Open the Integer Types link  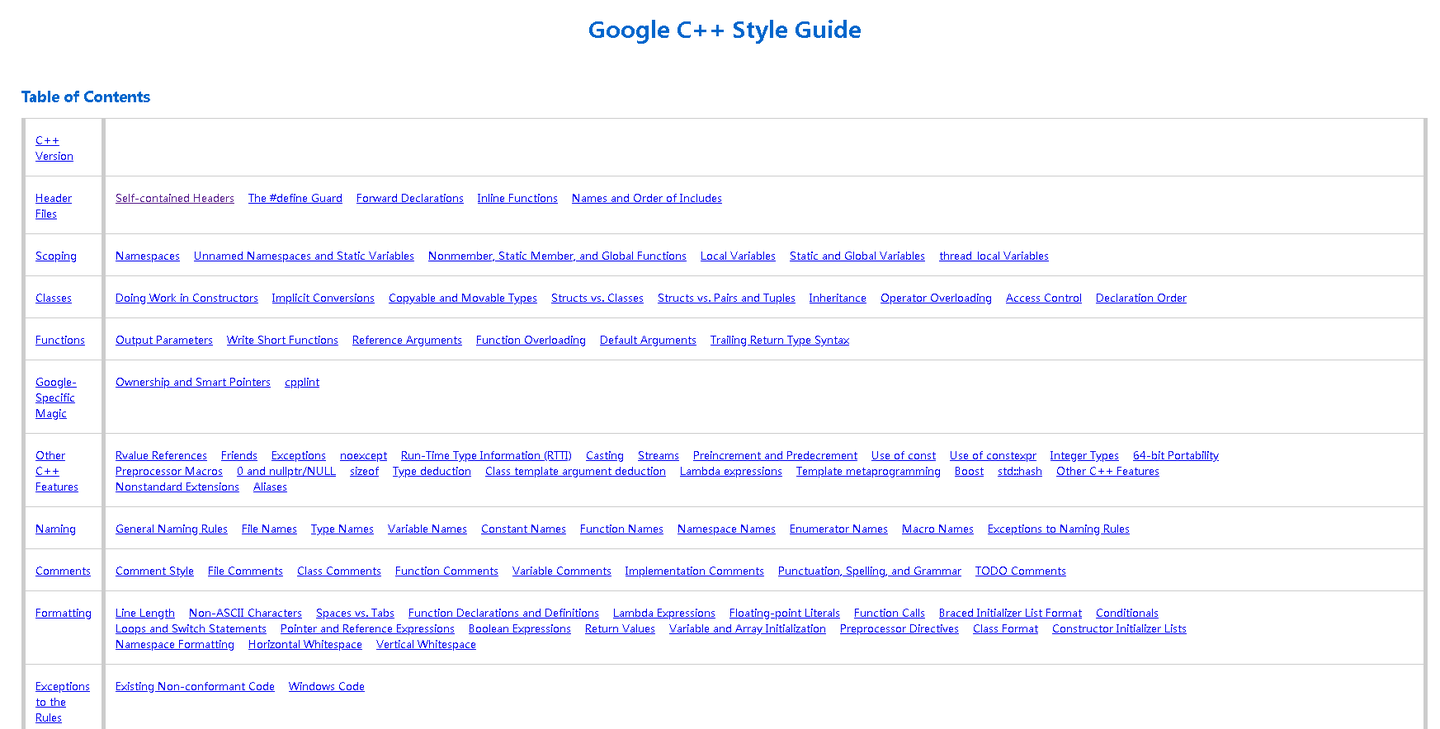(1084, 455)
